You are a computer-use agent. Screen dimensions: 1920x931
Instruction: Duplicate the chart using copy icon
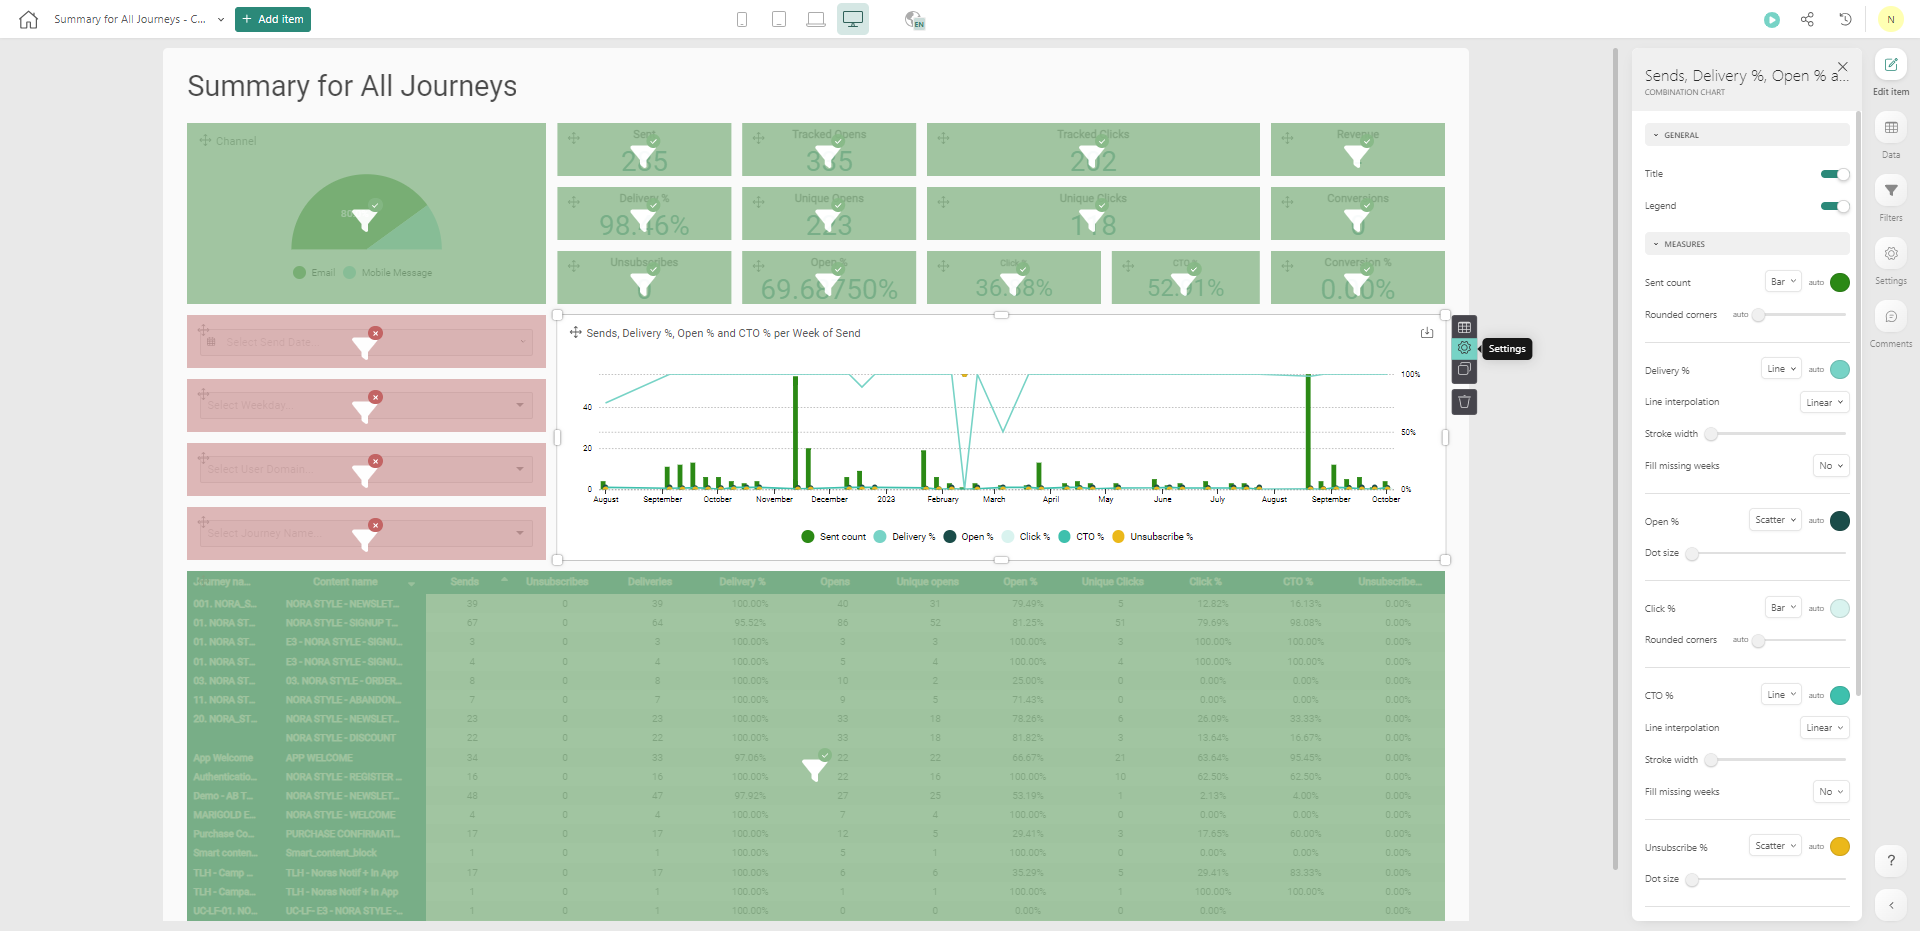(1464, 370)
